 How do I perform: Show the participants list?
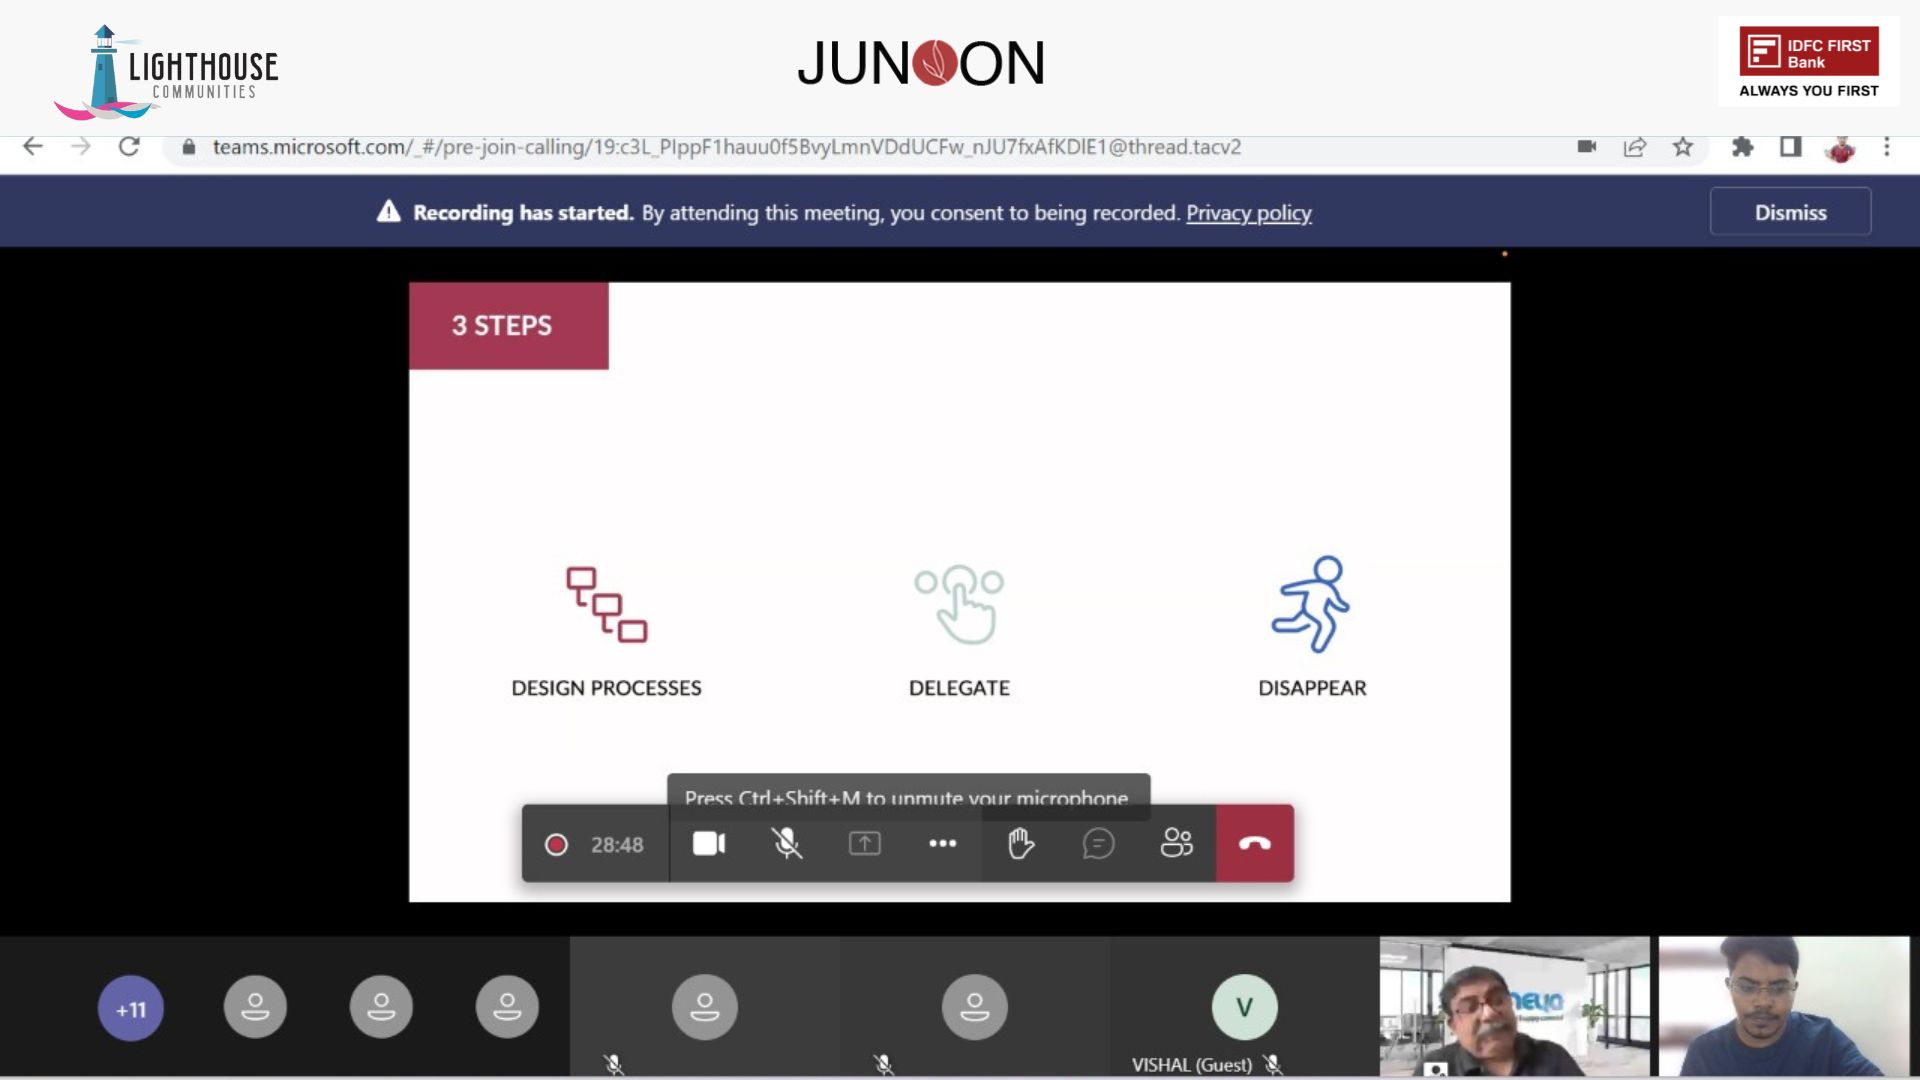click(x=1176, y=844)
